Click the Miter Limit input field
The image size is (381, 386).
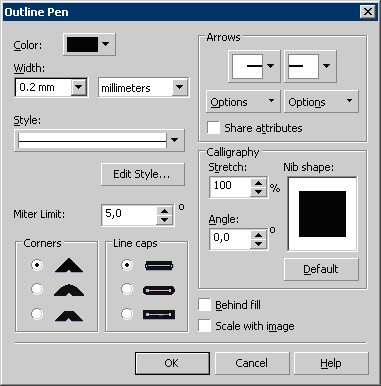coord(129,215)
